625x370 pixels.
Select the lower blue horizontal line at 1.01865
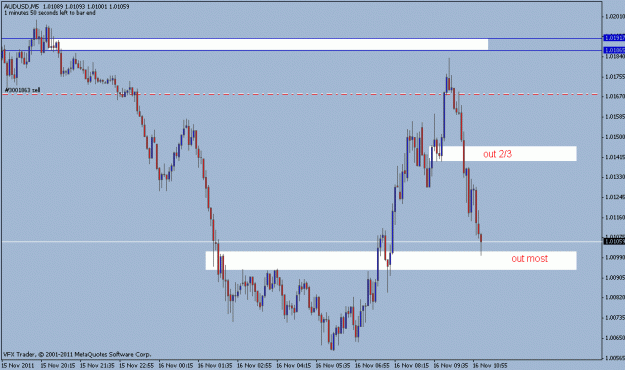click(x=301, y=50)
